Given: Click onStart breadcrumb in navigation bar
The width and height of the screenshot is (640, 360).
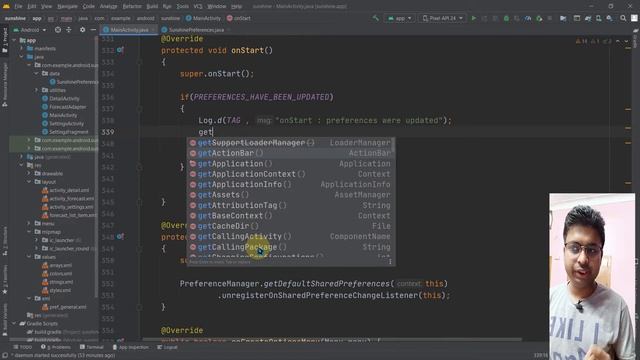Looking at the screenshot, I should point(239,18).
